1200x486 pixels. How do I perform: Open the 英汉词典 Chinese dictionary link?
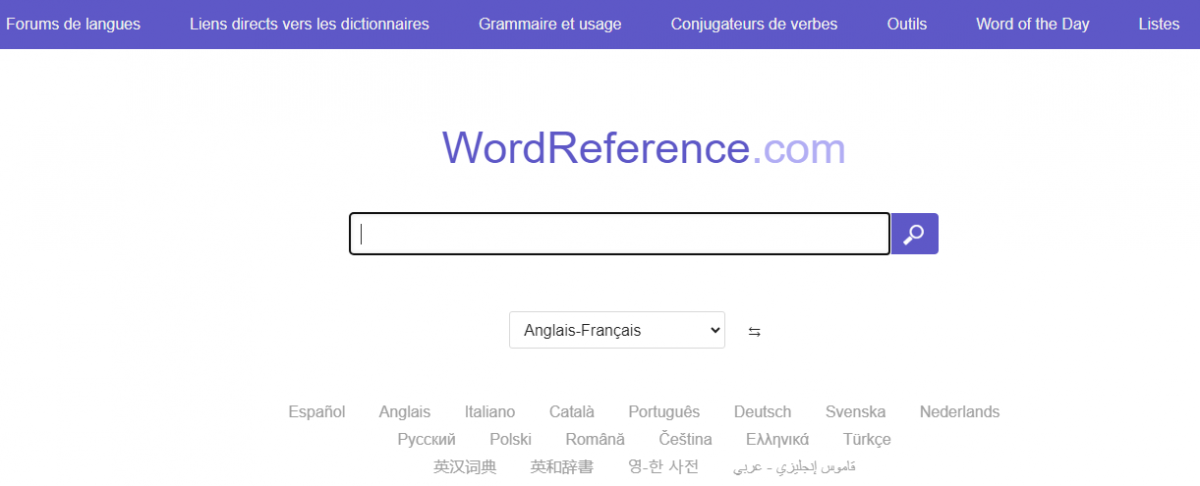pos(465,467)
